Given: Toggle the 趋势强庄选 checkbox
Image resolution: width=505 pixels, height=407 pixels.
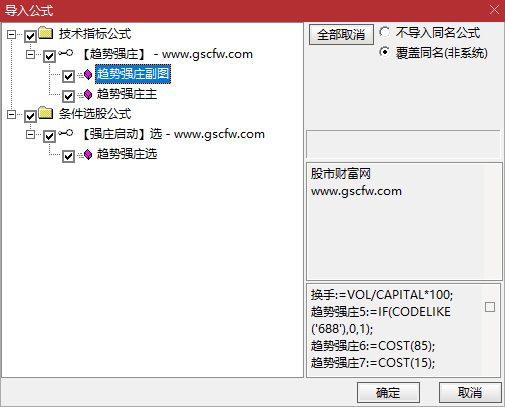Looking at the screenshot, I should click(68, 156).
